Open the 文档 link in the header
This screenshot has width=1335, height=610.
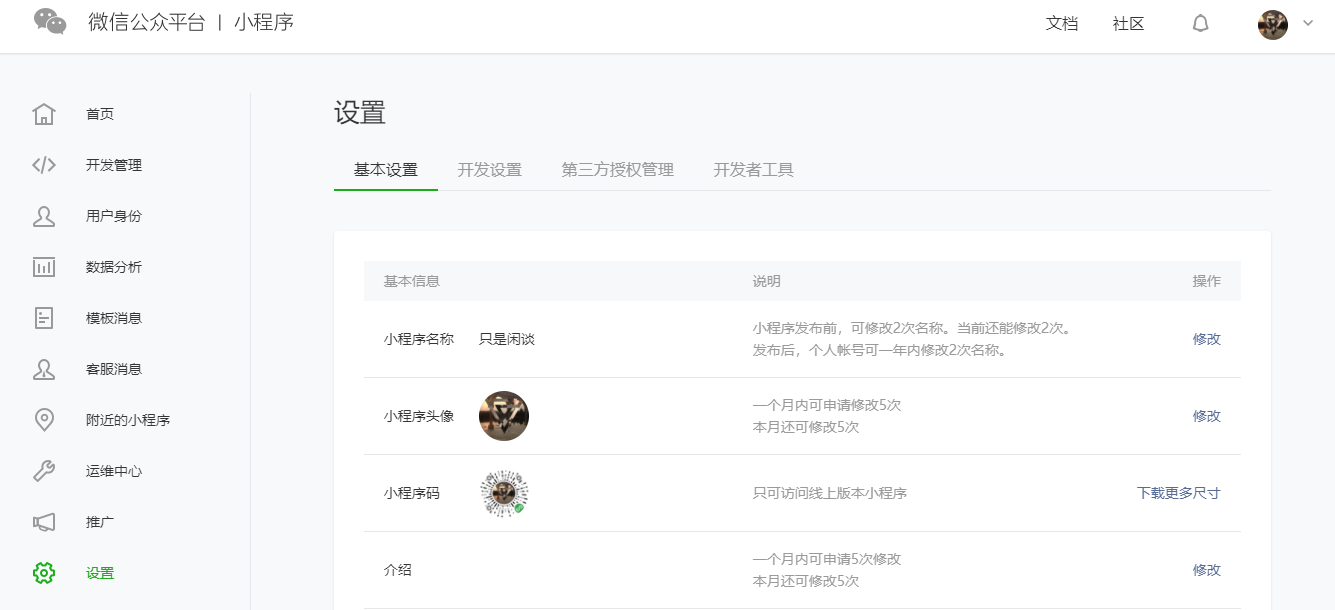pyautogui.click(x=1061, y=24)
